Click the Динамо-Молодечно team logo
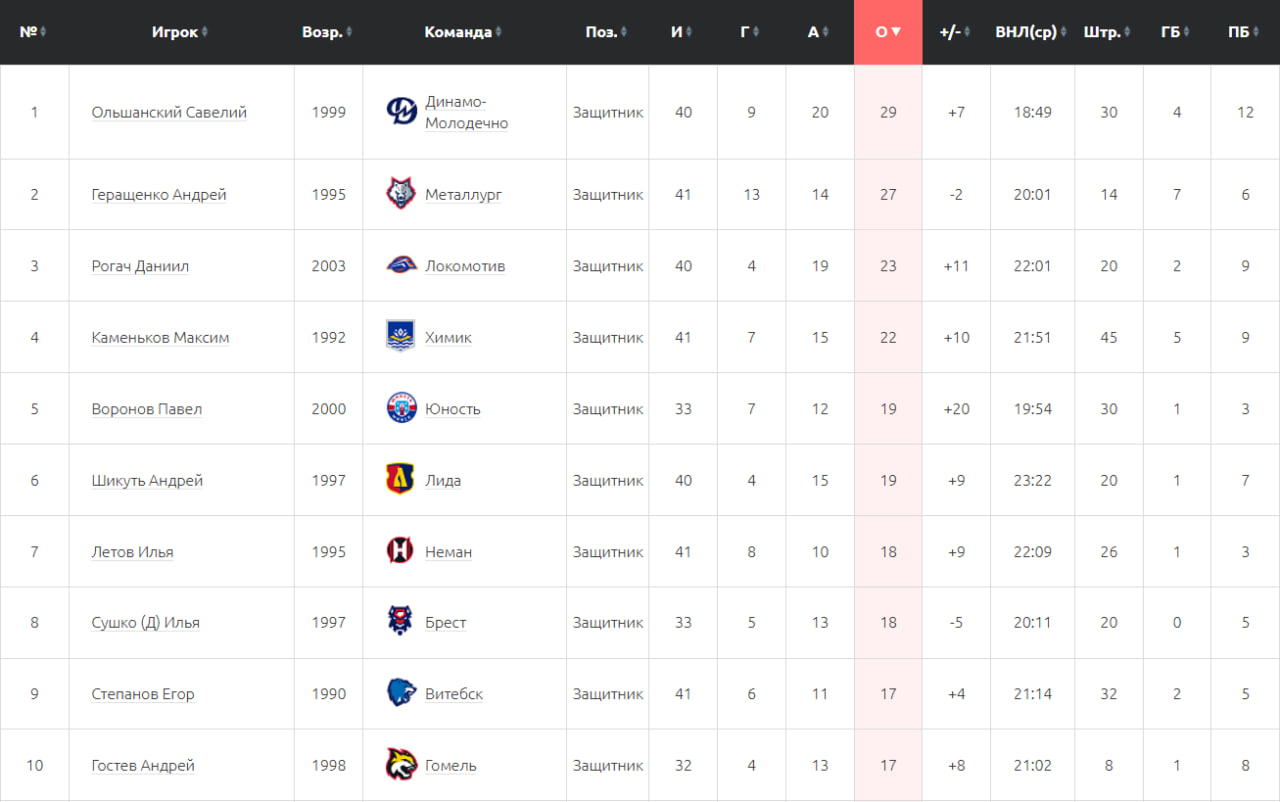 (402, 112)
